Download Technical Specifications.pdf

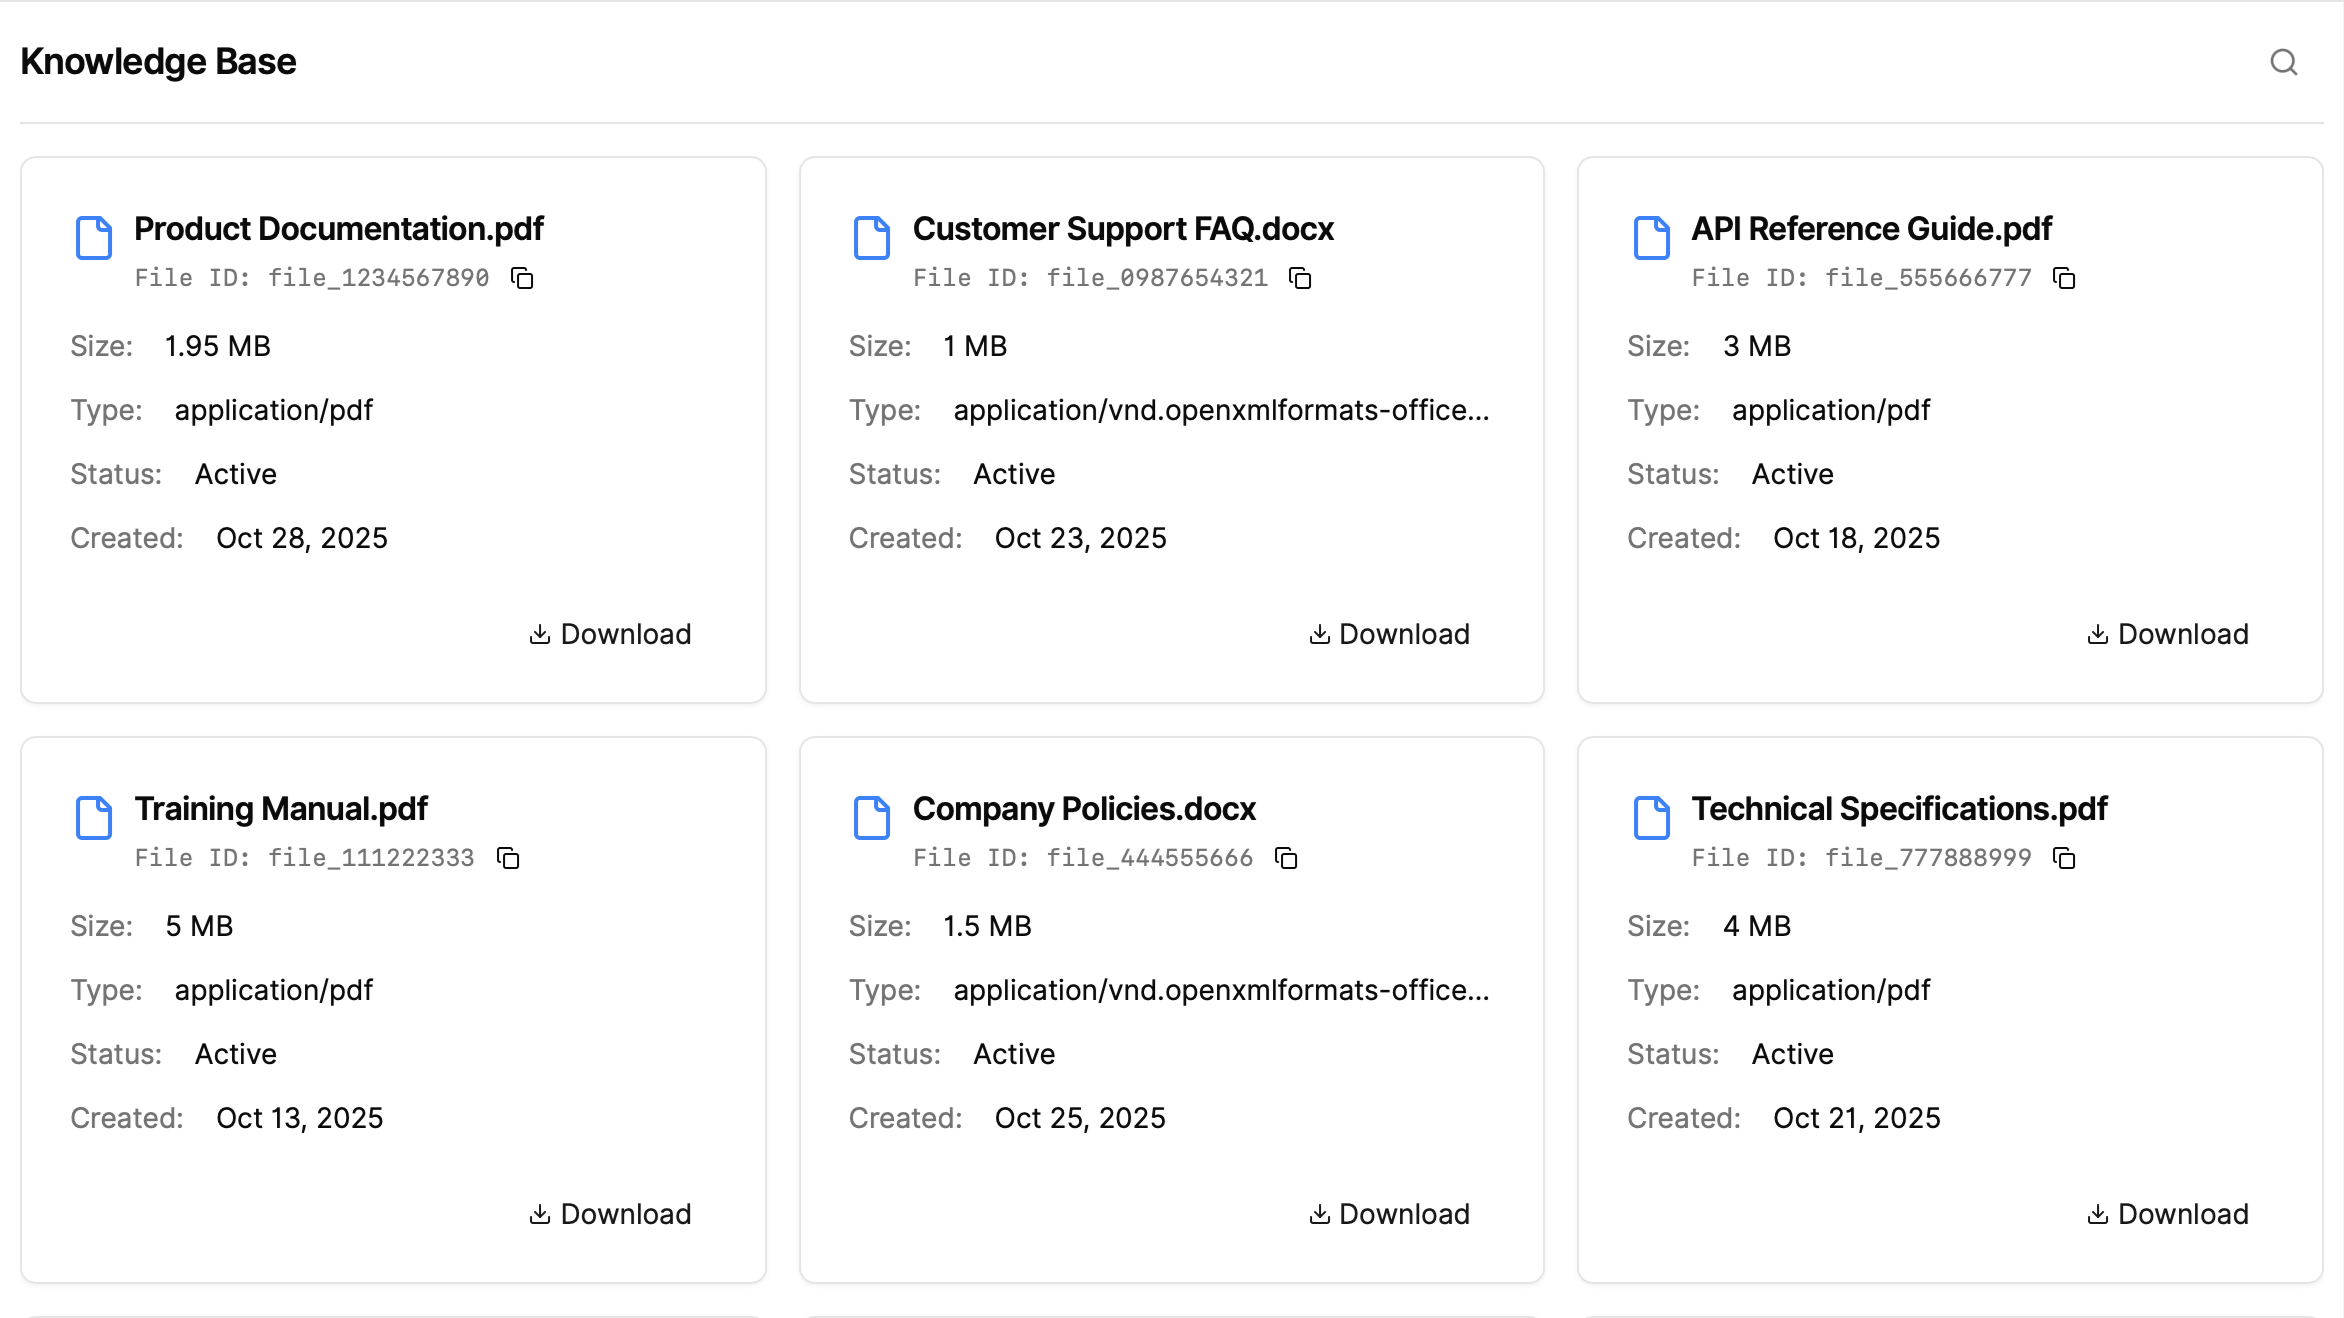(x=2167, y=1214)
